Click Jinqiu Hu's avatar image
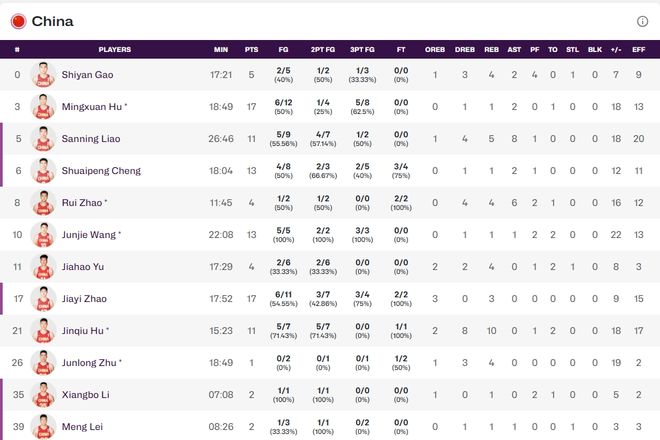 point(43,331)
